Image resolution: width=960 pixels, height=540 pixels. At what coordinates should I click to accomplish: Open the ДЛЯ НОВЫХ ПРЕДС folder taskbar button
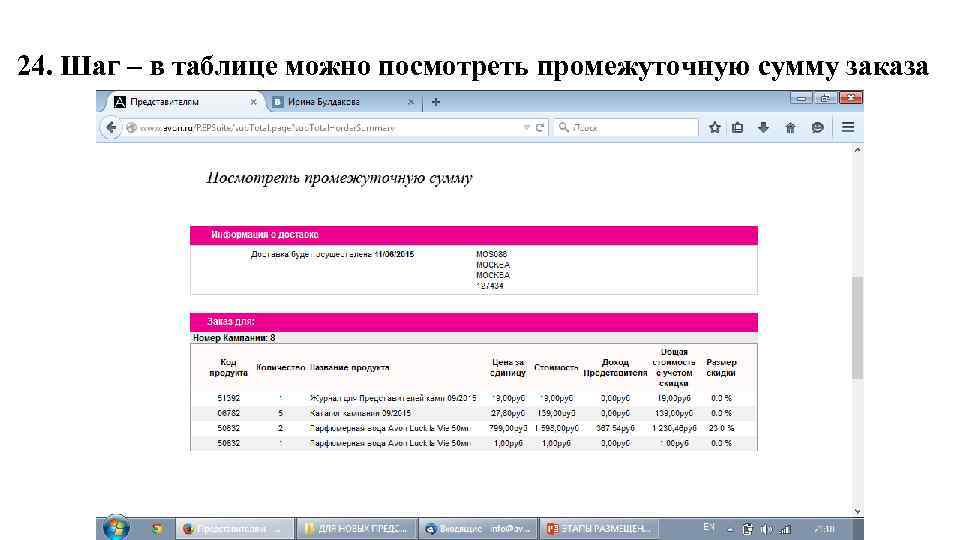(356, 528)
